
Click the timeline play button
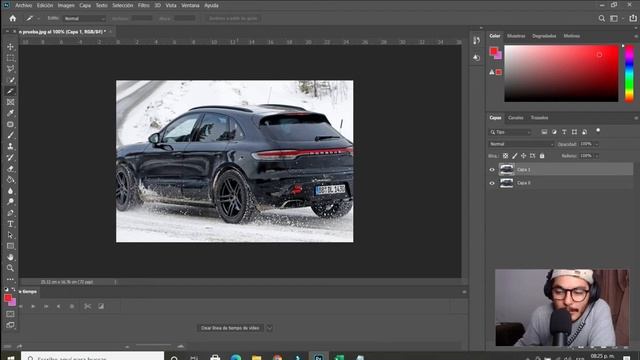click(33, 306)
